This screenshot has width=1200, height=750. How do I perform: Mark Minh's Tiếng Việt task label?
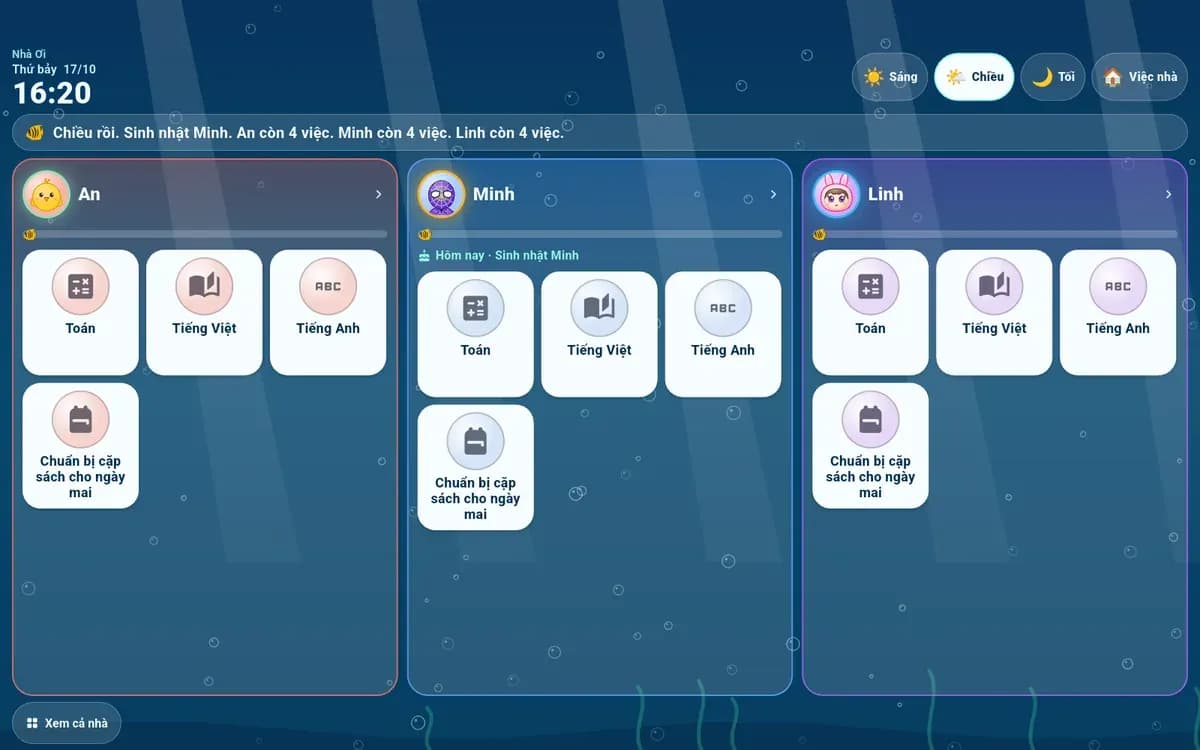point(599,350)
